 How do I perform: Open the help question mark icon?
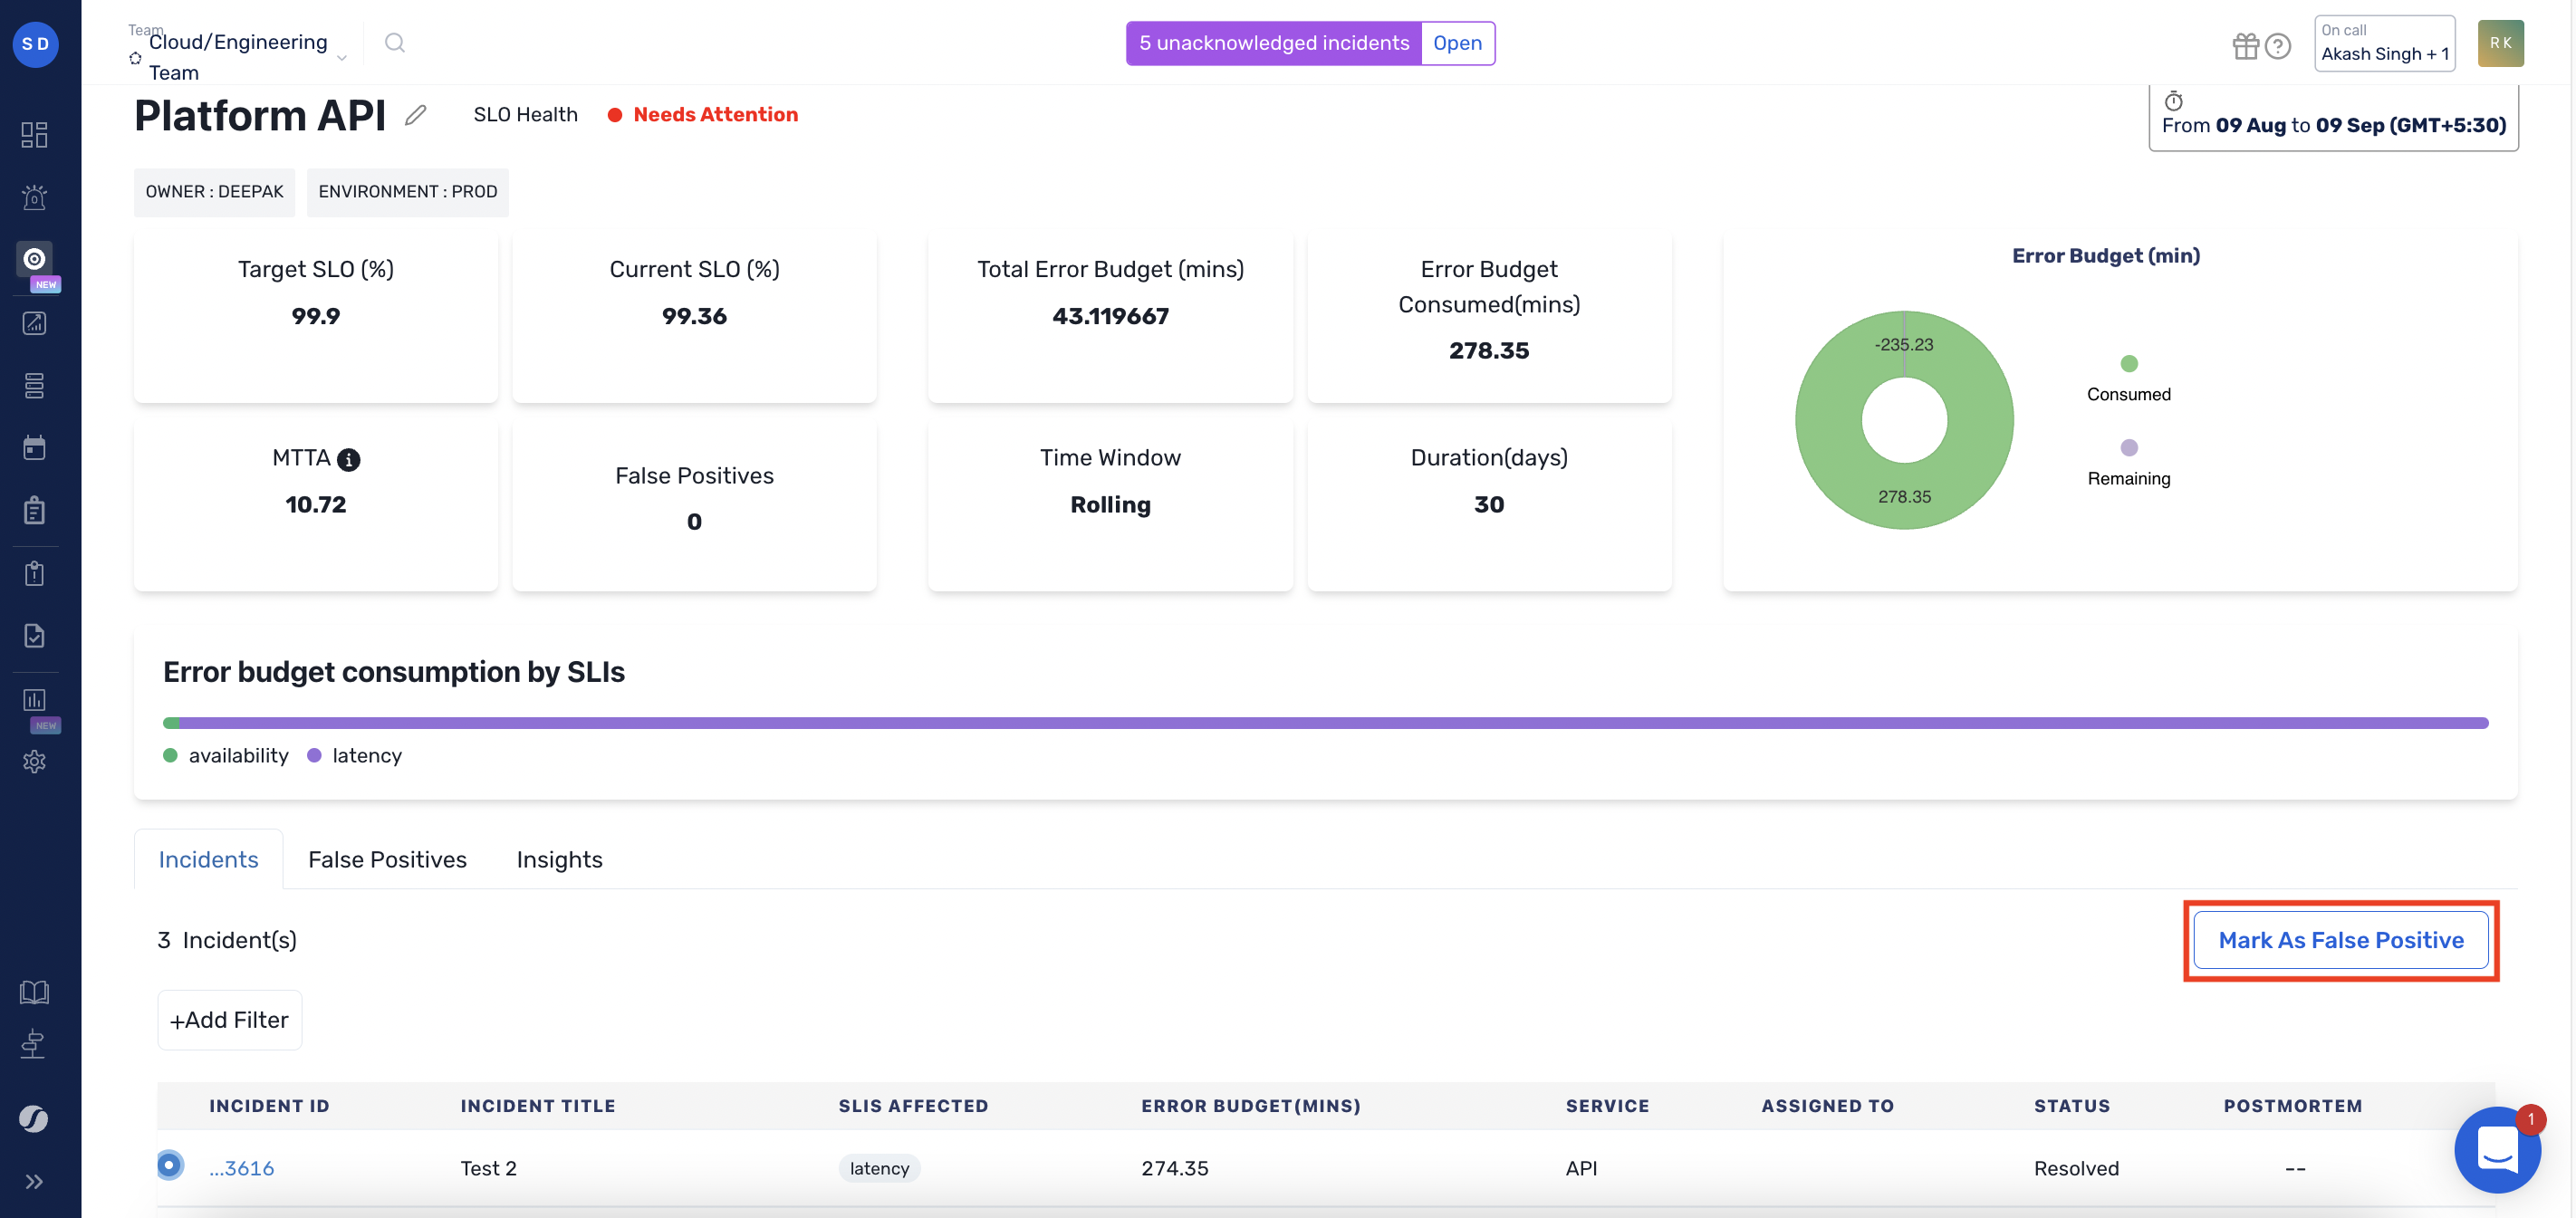pos(2279,45)
